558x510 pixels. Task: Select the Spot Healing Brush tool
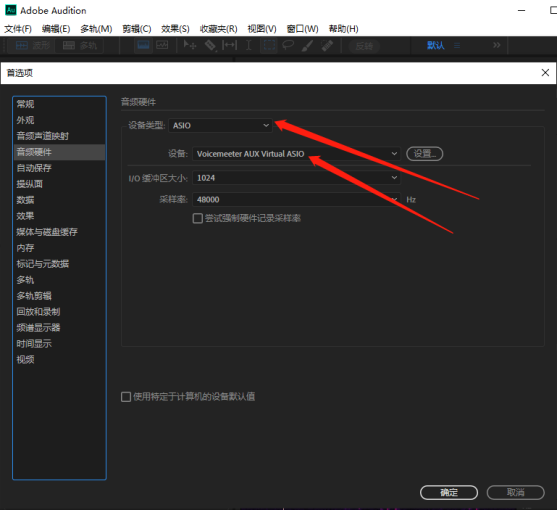(x=327, y=46)
